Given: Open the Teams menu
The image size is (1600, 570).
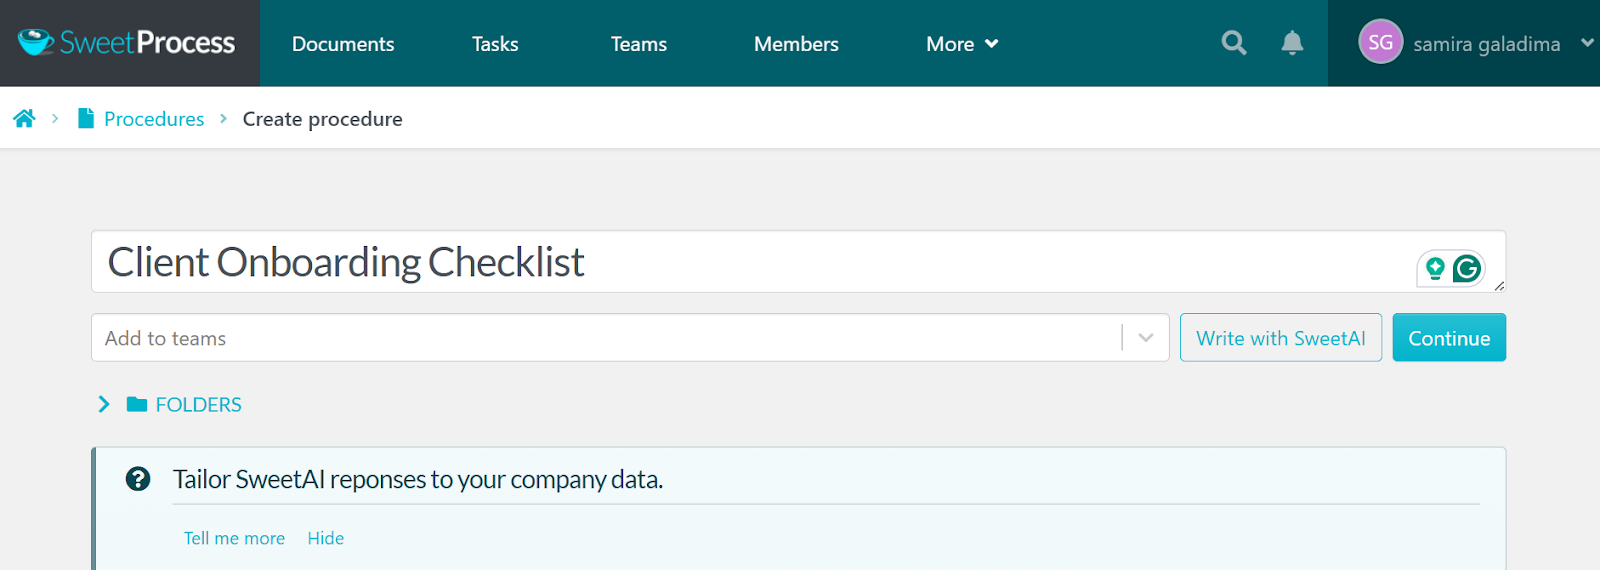Looking at the screenshot, I should tap(639, 44).
